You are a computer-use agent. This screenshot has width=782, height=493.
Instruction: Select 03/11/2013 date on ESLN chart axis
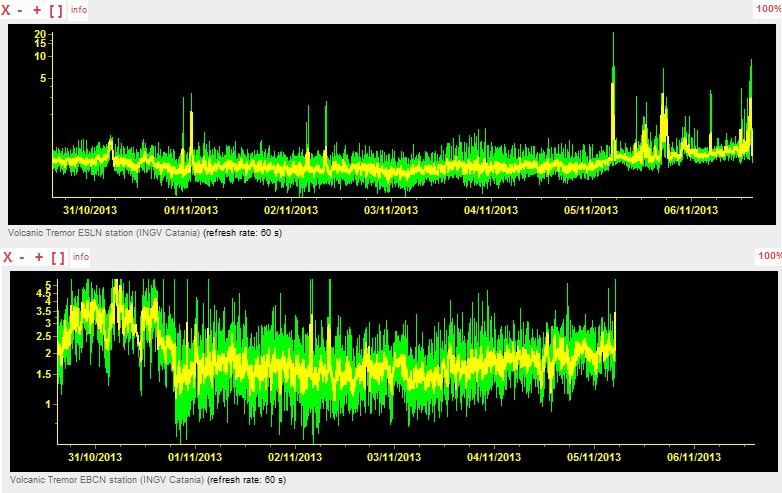pyautogui.click(x=391, y=211)
